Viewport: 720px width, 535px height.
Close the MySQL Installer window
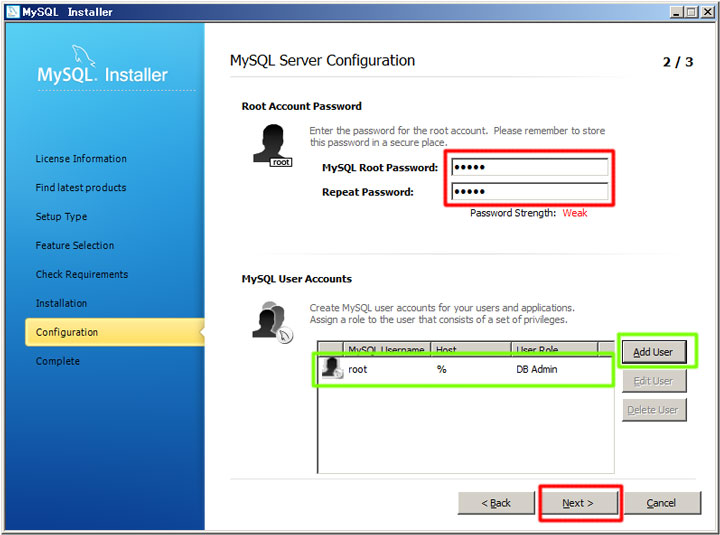coord(708,12)
